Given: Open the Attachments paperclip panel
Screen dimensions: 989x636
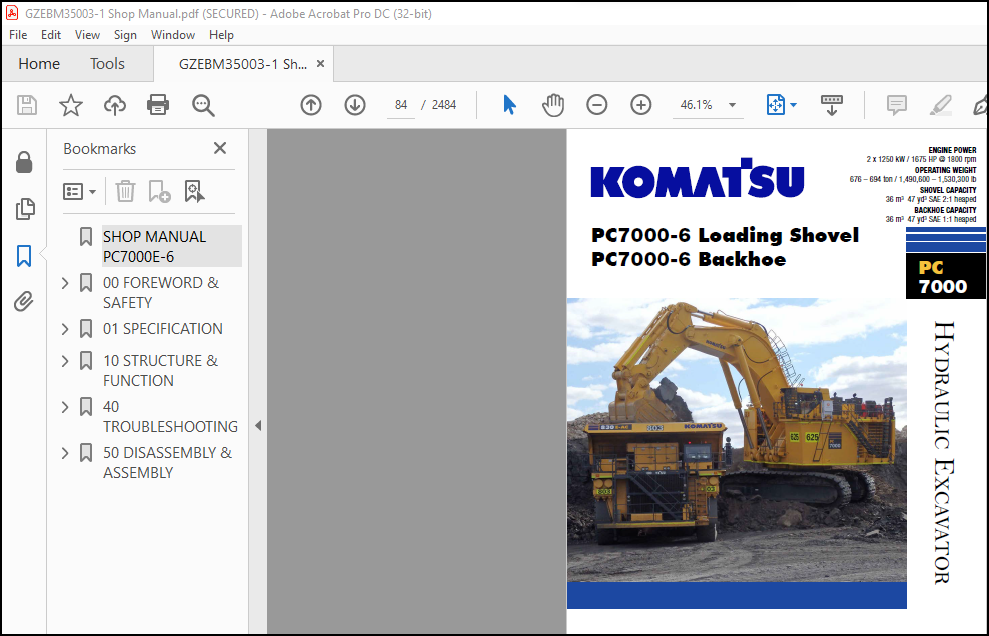Looking at the screenshot, I should pyautogui.click(x=24, y=302).
